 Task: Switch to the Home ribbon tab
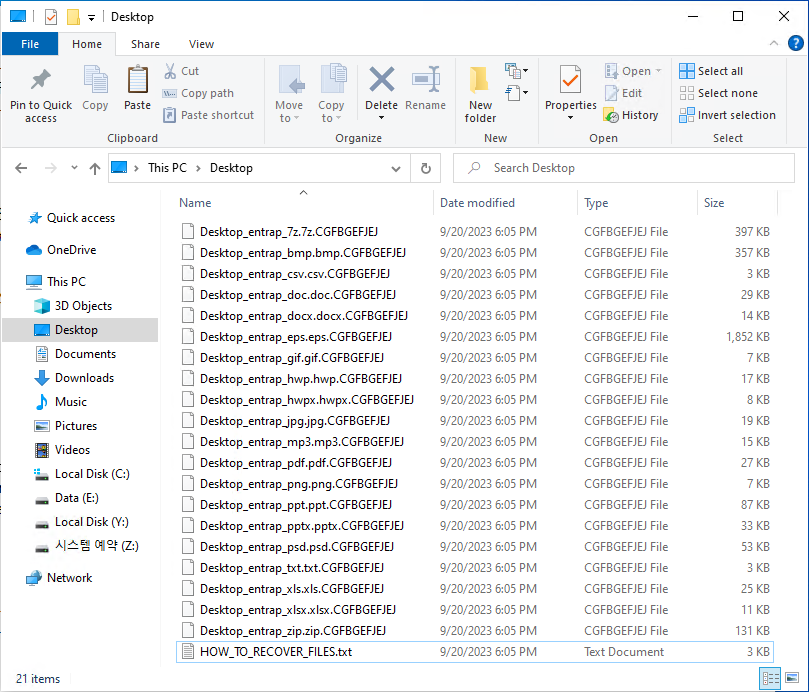click(x=87, y=44)
